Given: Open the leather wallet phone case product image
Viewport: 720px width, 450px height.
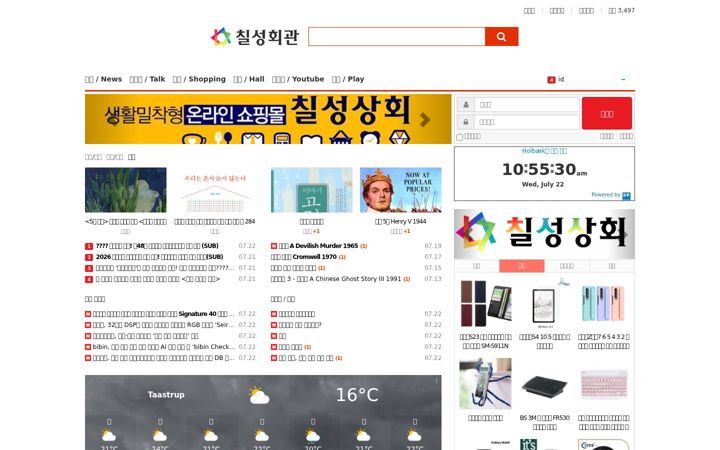Looking at the screenshot, I should click(485, 304).
